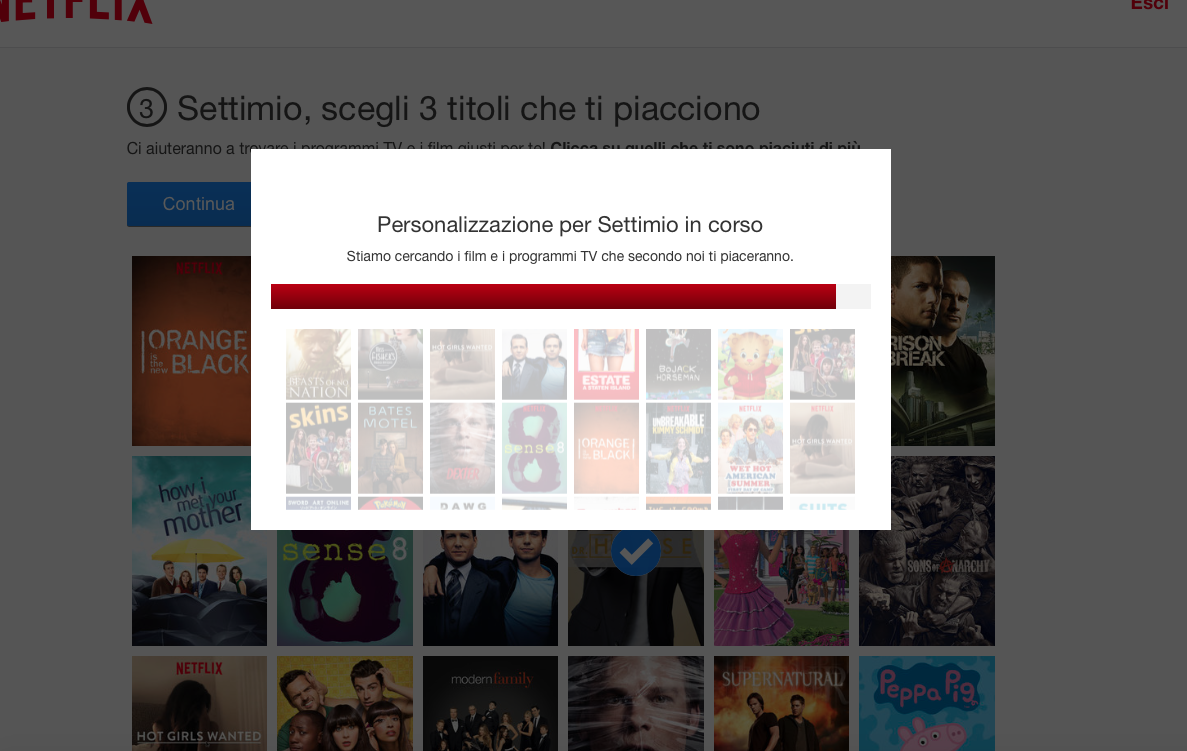Click Beasts of No Nation poster in dialog
1187x751 pixels.
click(x=319, y=364)
